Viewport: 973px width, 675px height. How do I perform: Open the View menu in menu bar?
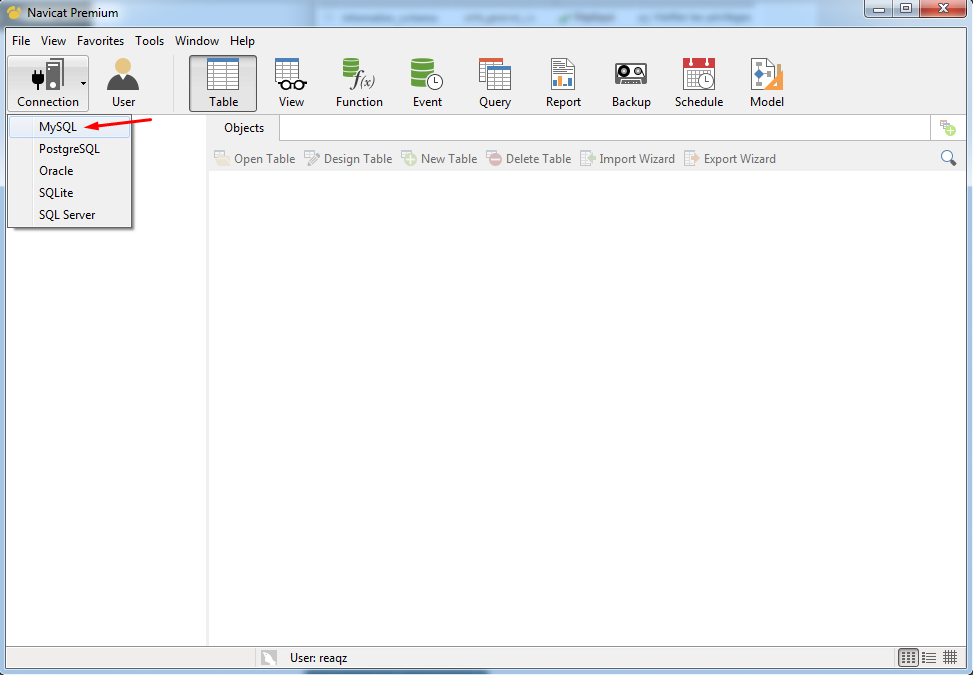pyautogui.click(x=53, y=41)
